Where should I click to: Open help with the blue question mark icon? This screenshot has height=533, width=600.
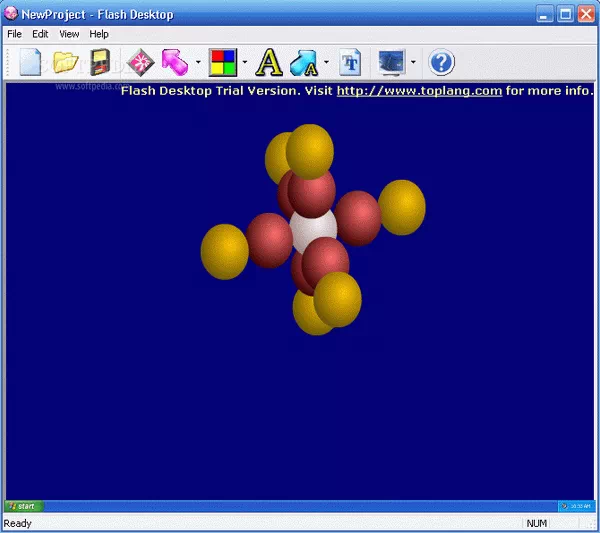[x=441, y=63]
